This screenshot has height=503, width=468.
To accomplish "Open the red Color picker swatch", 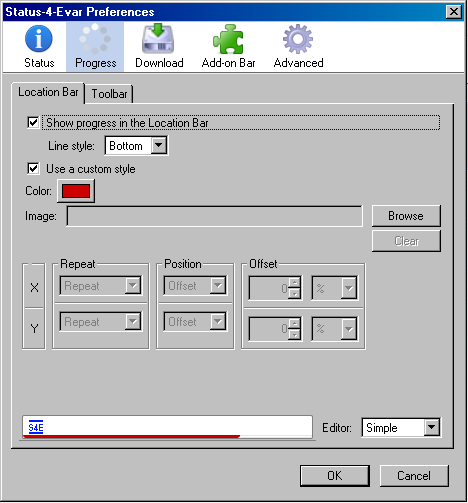I will pyautogui.click(x=76, y=191).
